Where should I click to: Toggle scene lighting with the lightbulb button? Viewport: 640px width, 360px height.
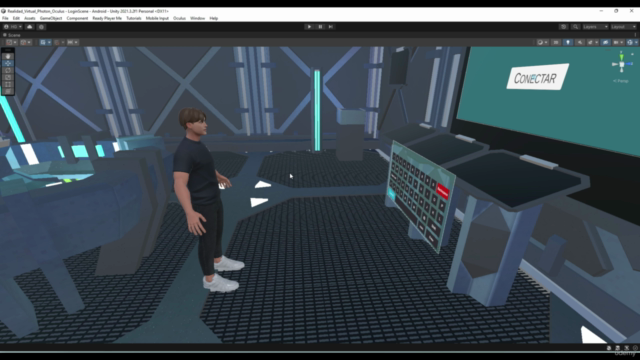568,42
